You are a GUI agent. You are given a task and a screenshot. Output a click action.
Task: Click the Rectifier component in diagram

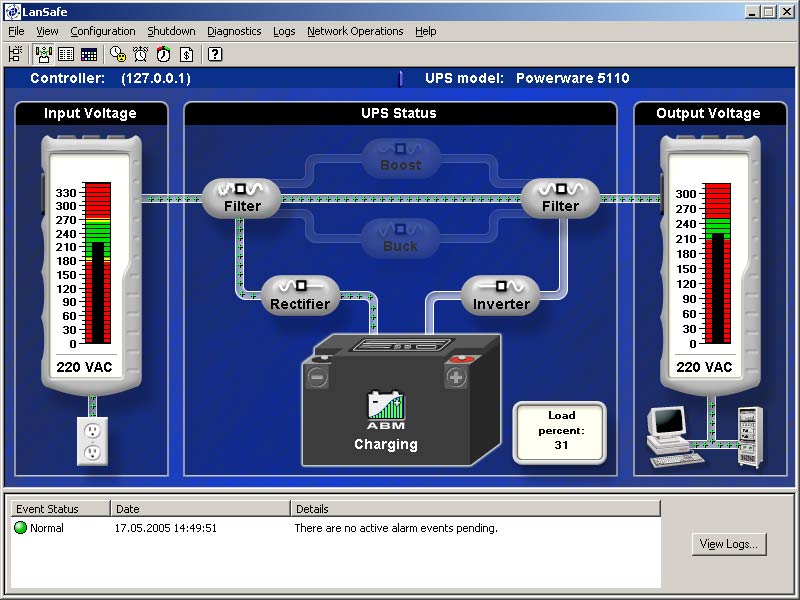click(x=300, y=296)
